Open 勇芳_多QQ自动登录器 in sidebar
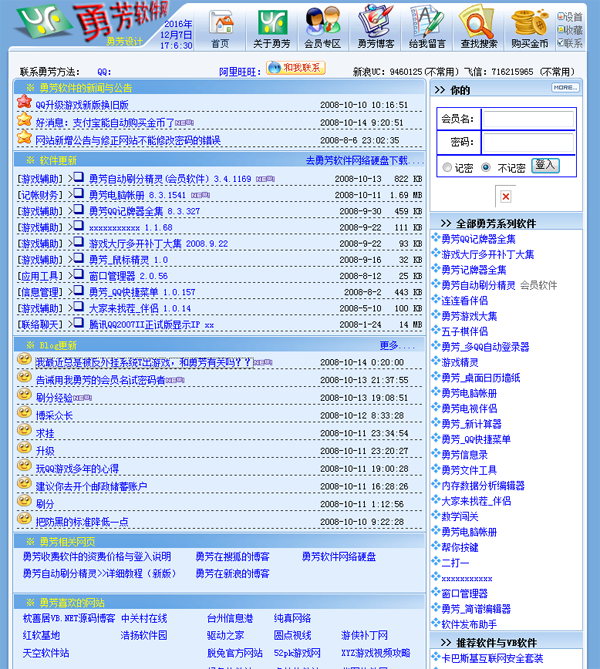Screen dimensions: 600x669 [x=485, y=347]
